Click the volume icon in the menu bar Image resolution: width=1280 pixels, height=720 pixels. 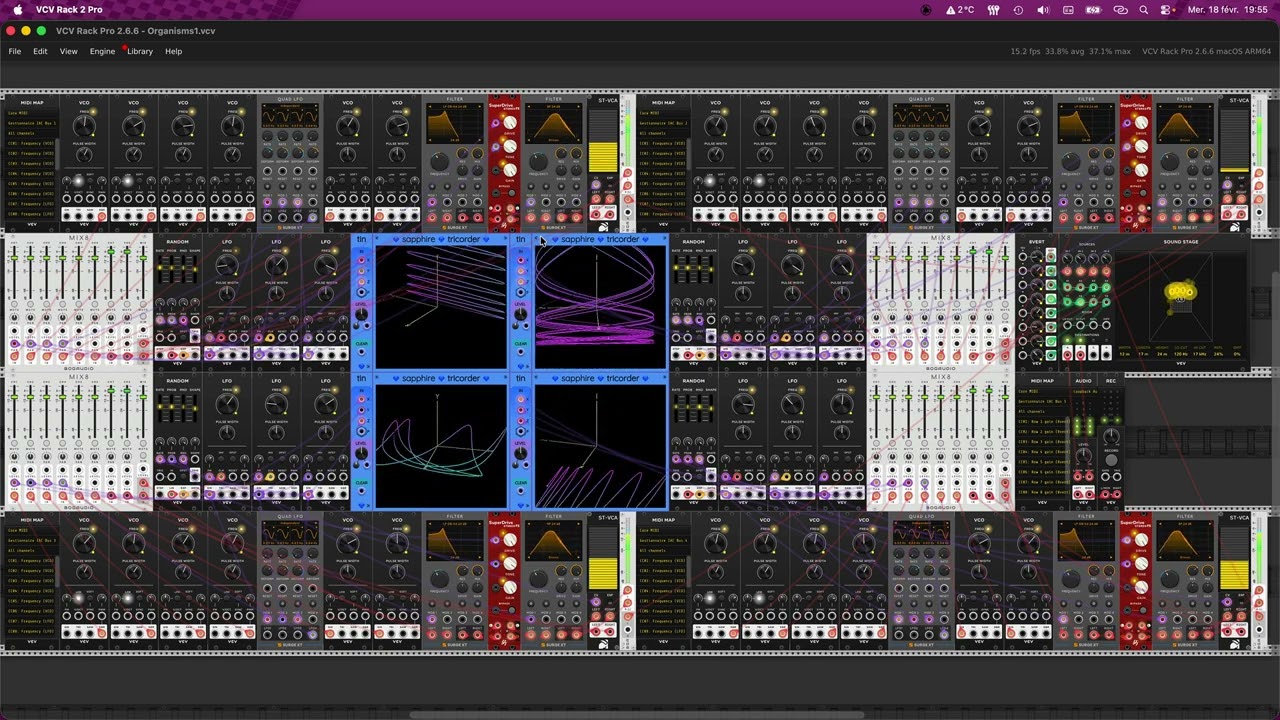[1043, 9]
